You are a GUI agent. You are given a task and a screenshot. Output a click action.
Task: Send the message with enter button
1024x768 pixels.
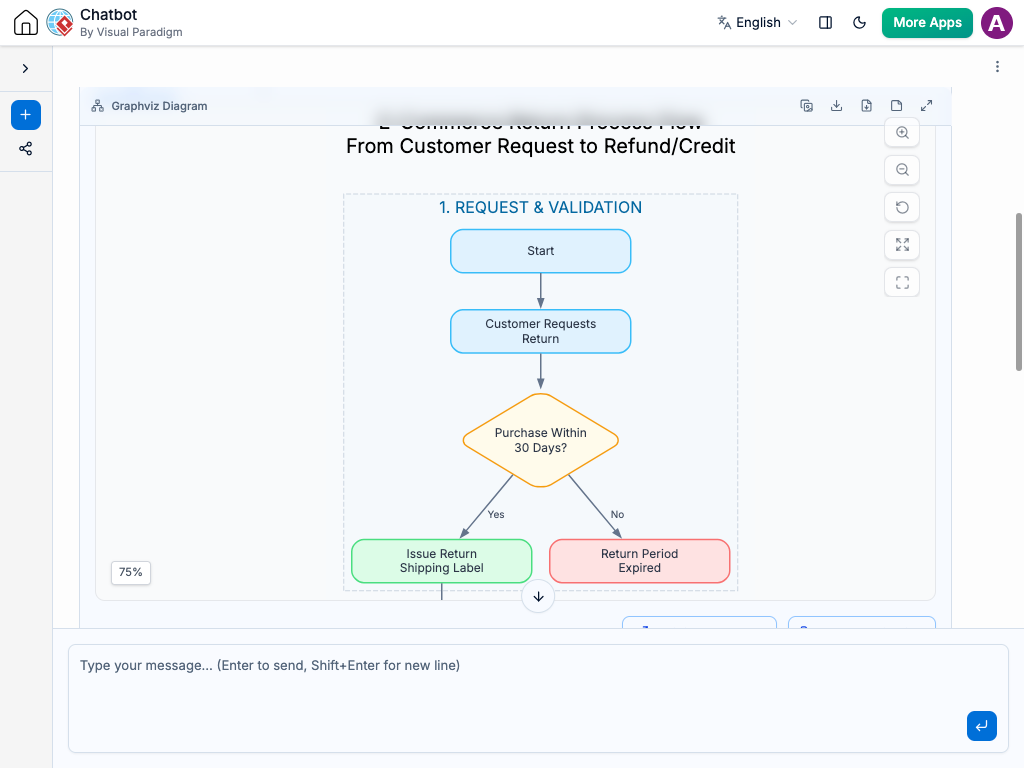click(982, 726)
